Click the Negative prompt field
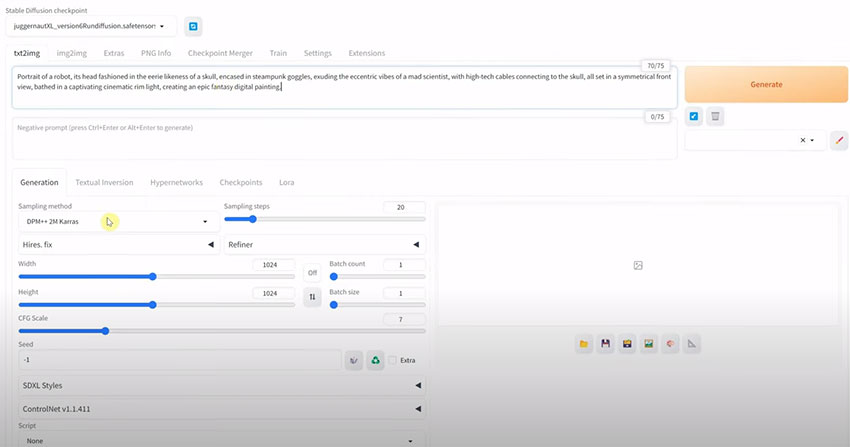The width and height of the screenshot is (850, 447). (x=345, y=139)
